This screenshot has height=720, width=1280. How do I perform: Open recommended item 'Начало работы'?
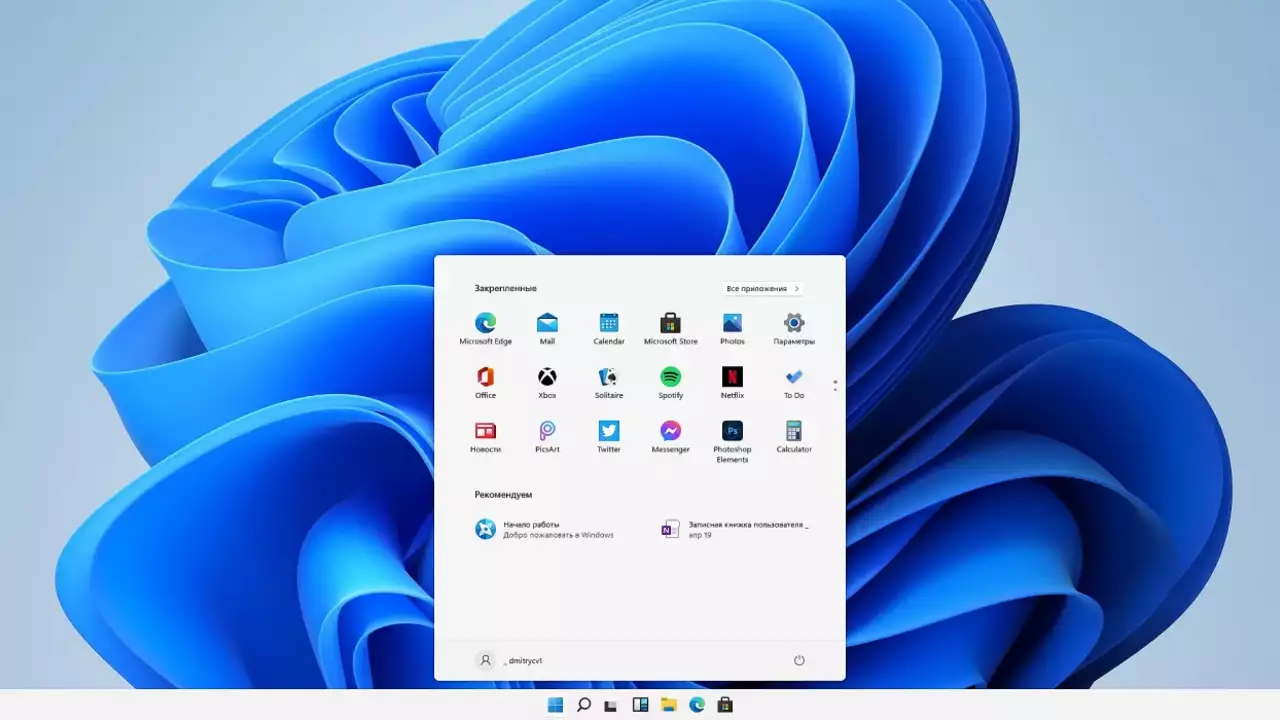(x=545, y=529)
